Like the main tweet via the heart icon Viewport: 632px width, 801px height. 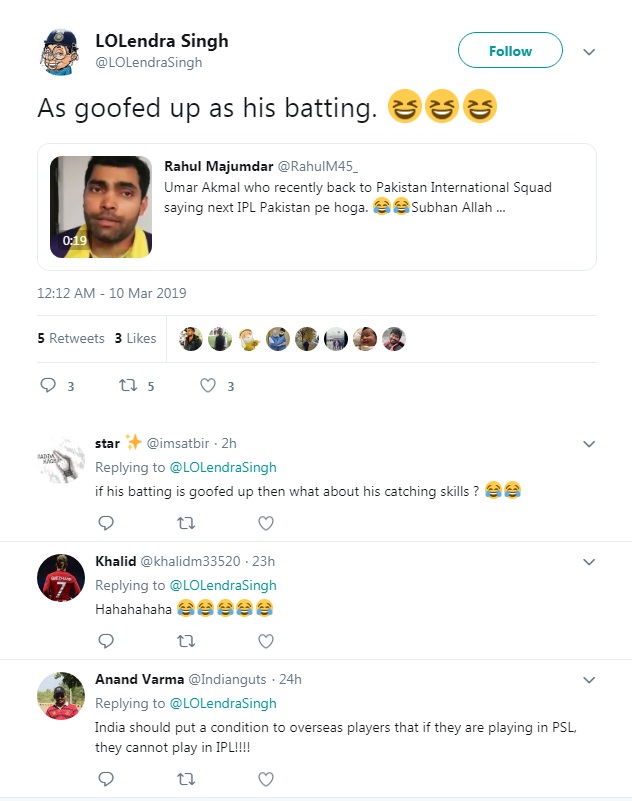click(207, 385)
